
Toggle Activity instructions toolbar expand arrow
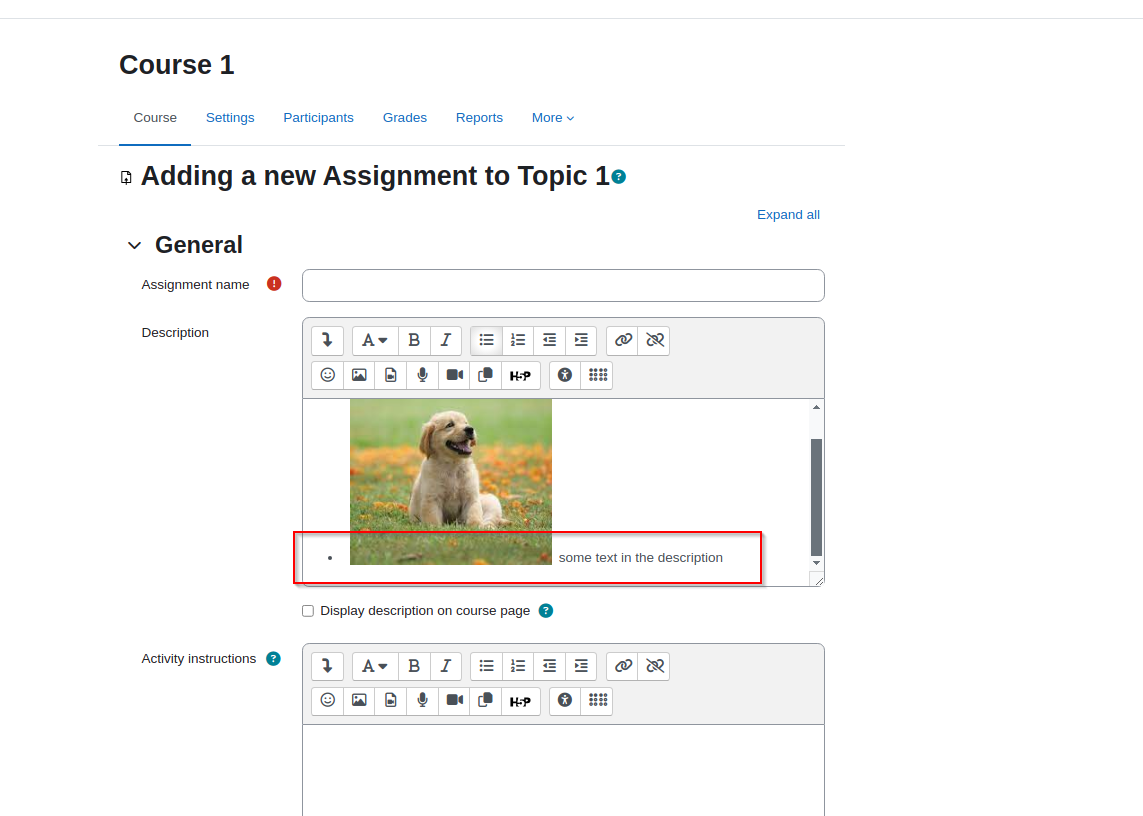pos(327,667)
